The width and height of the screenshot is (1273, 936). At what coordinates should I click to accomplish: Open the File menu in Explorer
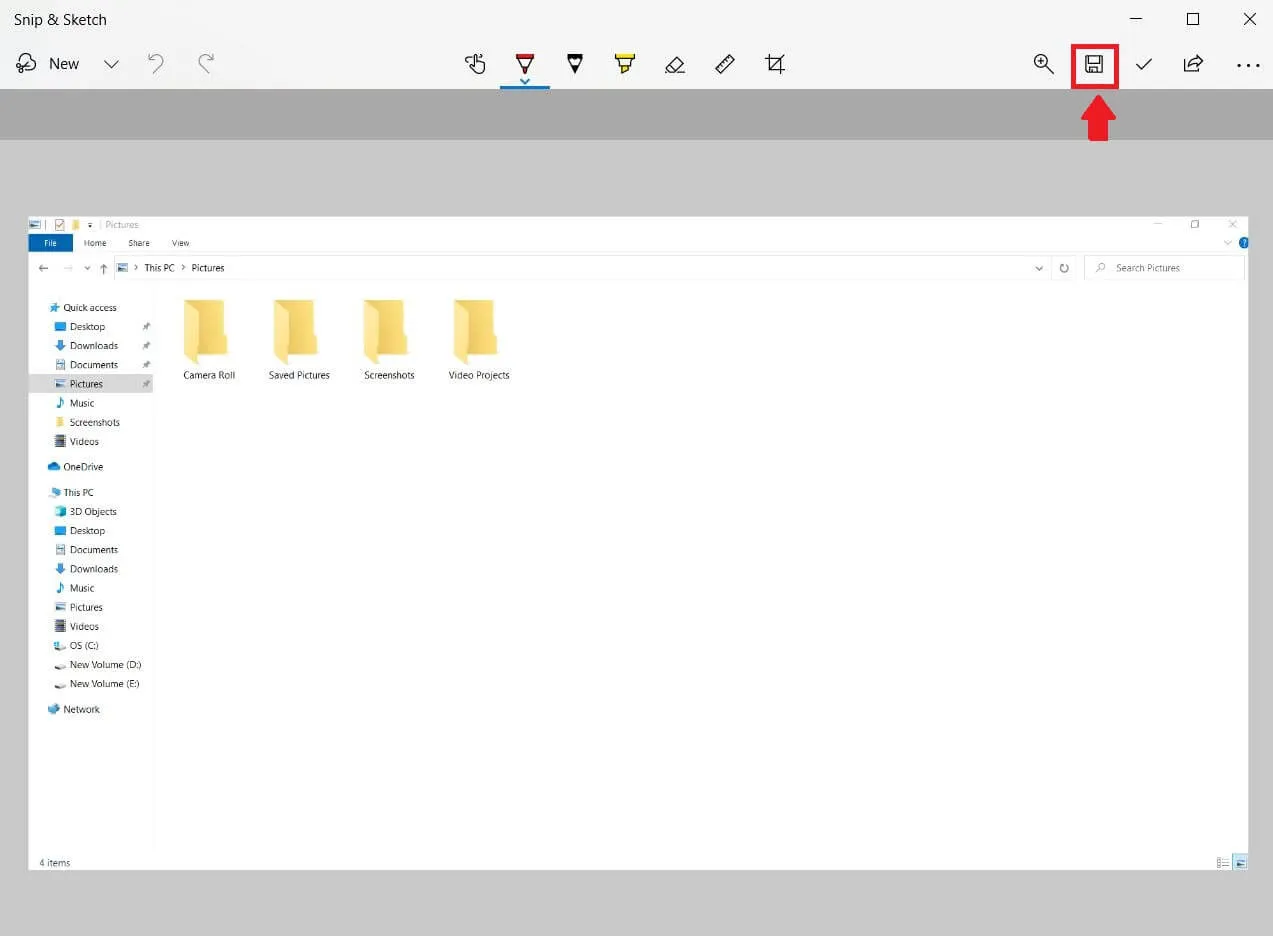(x=50, y=242)
